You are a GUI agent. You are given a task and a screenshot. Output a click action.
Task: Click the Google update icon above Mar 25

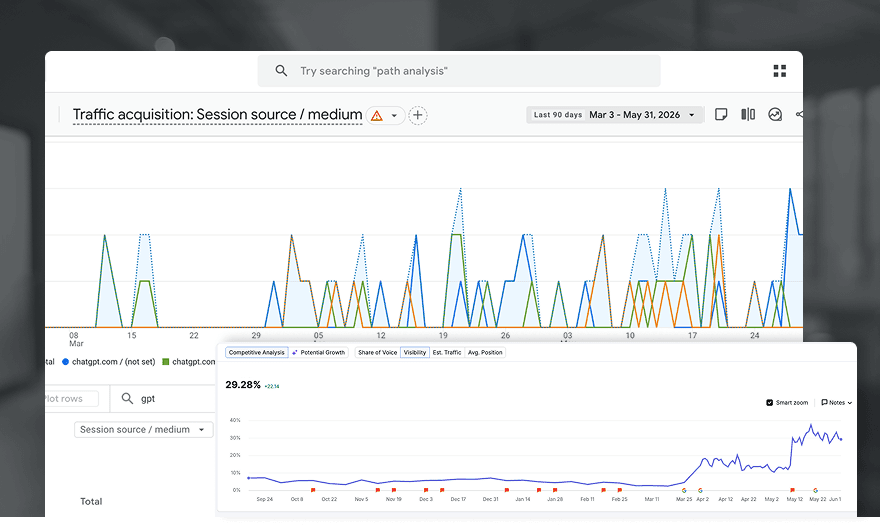tap(684, 490)
